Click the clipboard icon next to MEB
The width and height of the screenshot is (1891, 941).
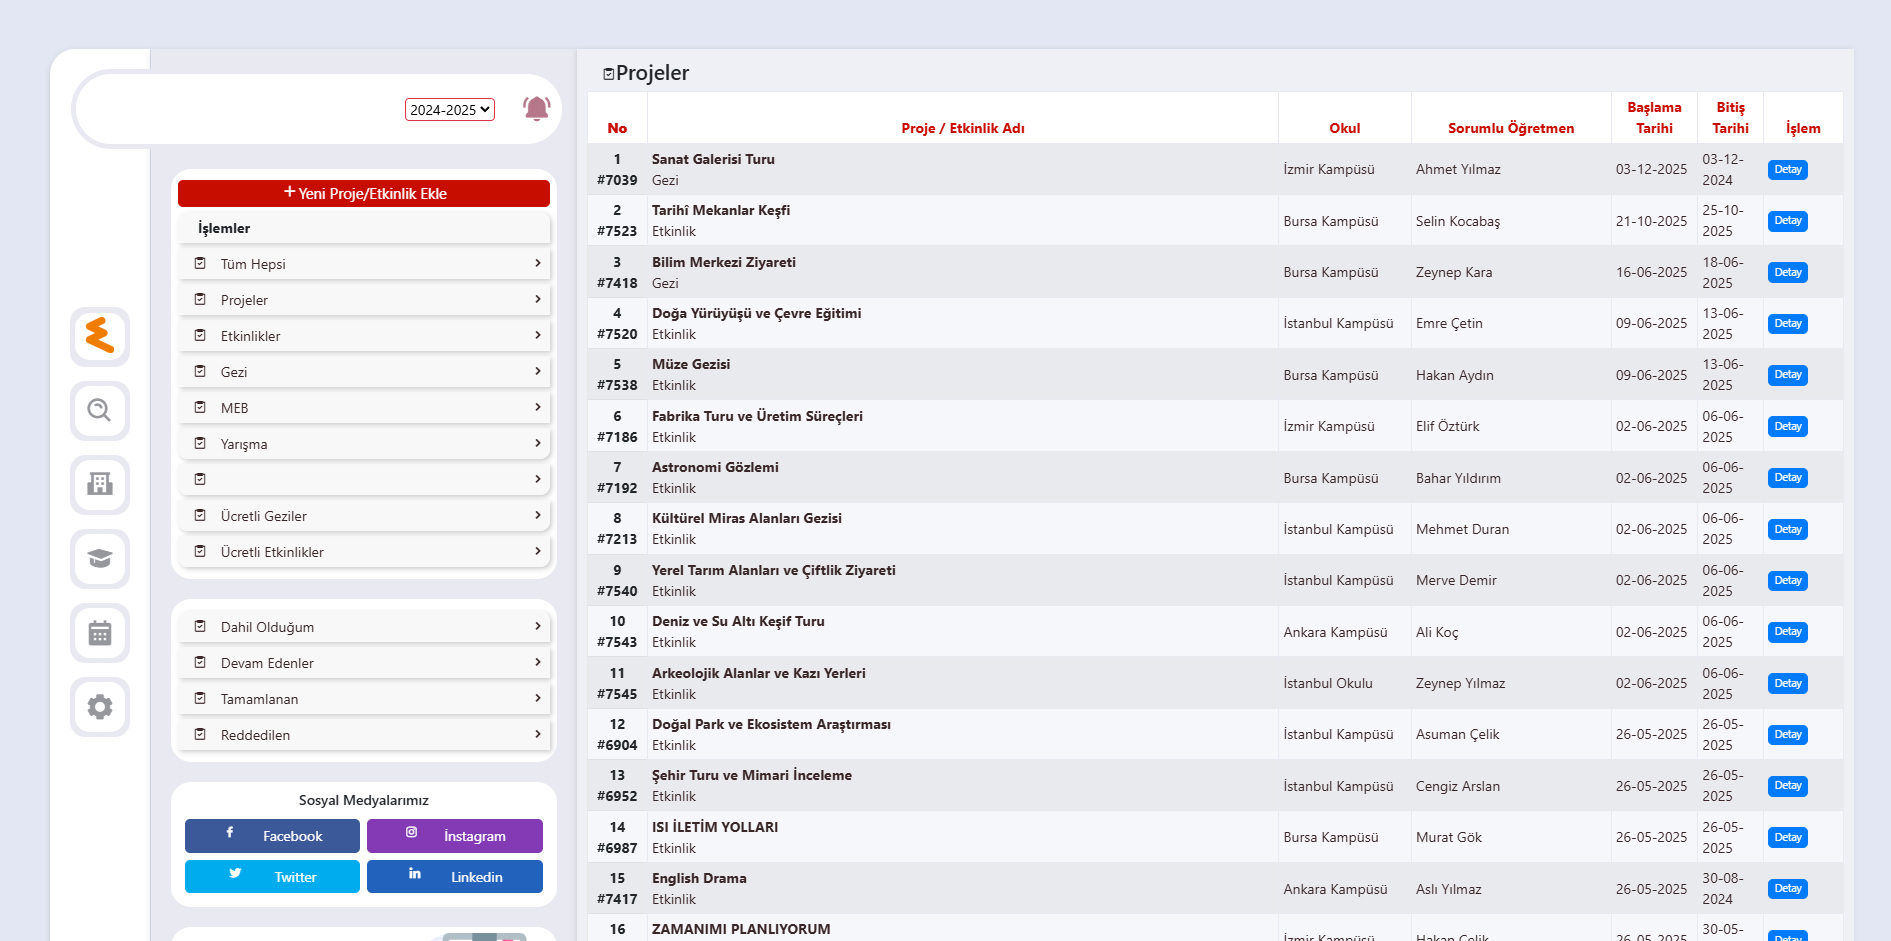click(200, 407)
